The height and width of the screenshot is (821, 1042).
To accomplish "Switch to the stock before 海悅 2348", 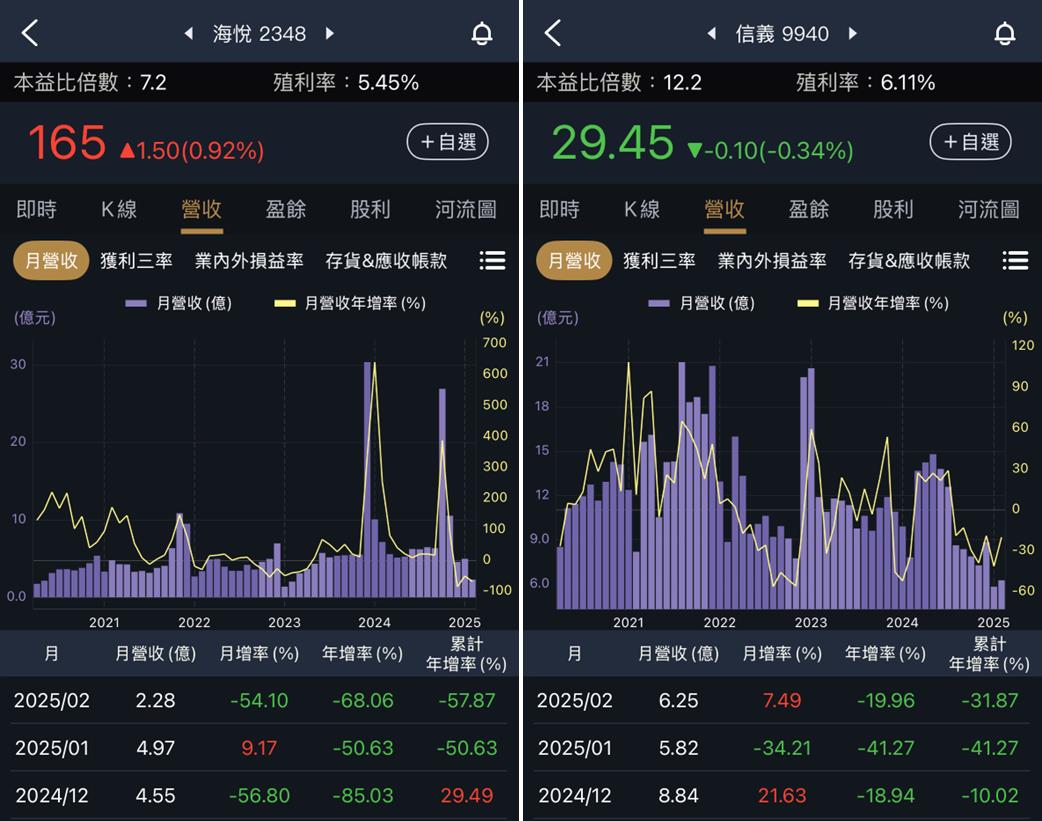I will point(189,33).
